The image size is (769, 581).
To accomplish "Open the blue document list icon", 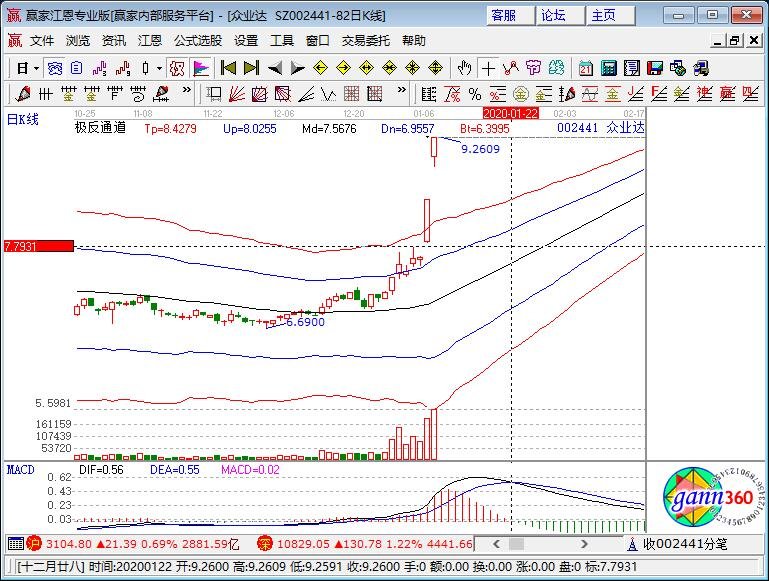I will (x=77, y=69).
